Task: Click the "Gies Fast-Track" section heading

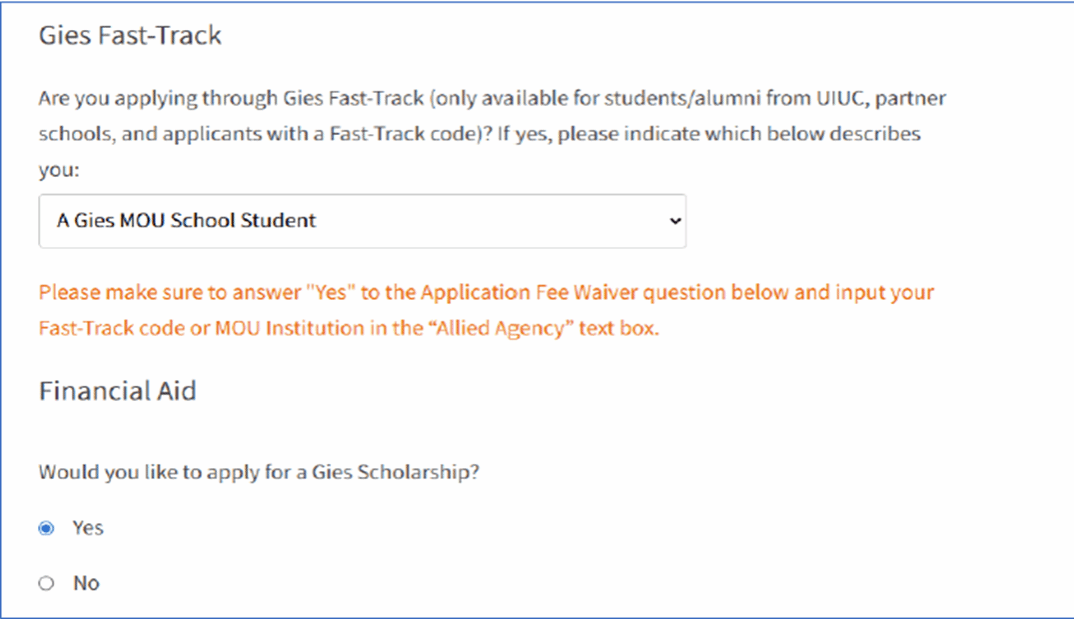Action: [x=130, y=36]
